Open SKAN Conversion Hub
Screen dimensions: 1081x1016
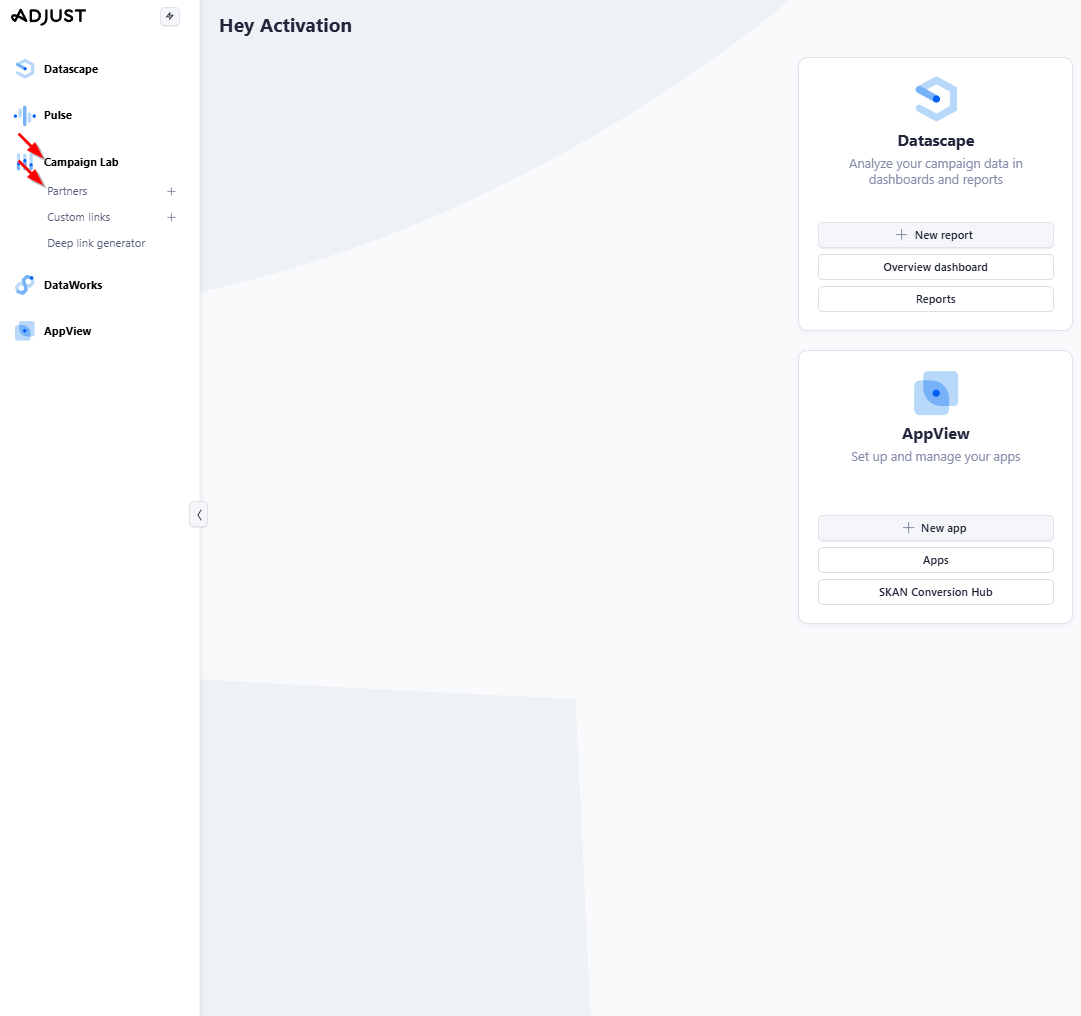(936, 592)
